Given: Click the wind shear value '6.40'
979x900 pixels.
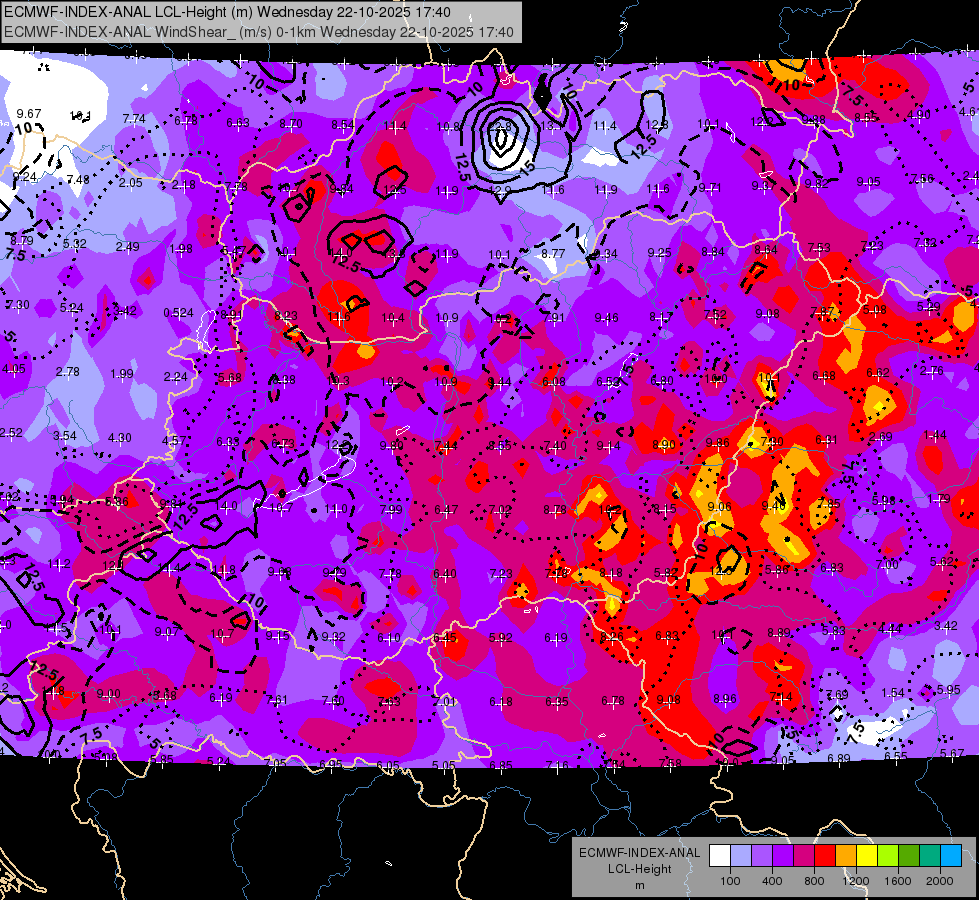Looking at the screenshot, I should [445, 573].
